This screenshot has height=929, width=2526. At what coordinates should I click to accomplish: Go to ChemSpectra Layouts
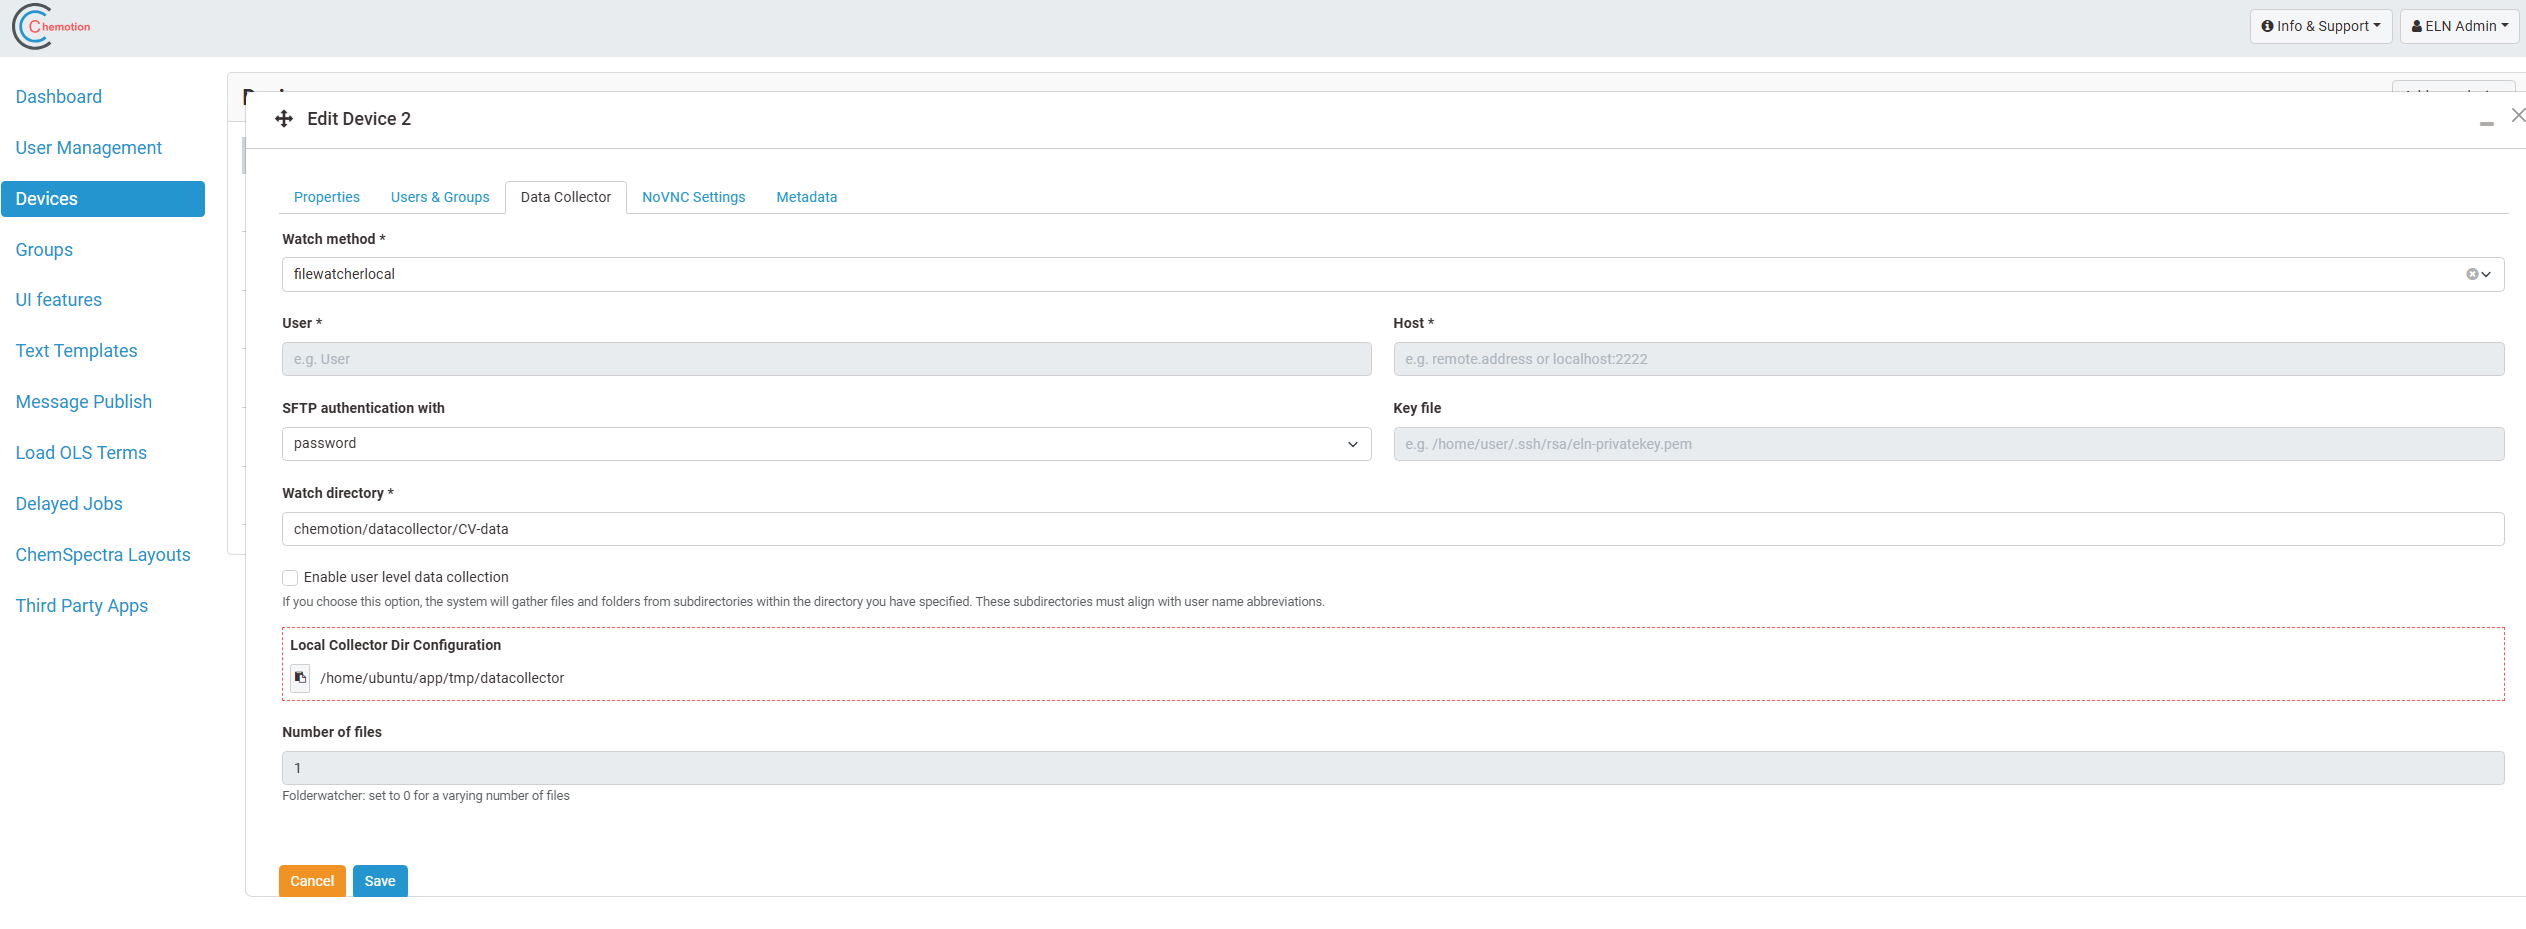[103, 554]
